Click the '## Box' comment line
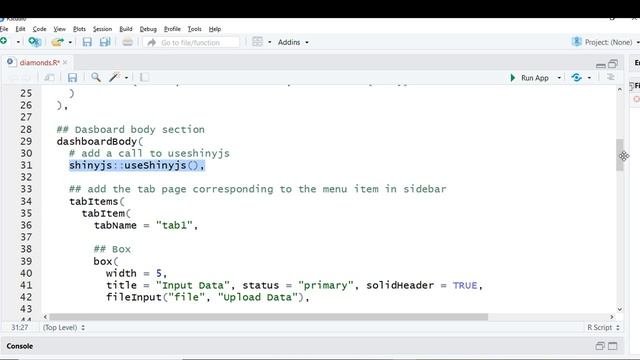This screenshot has height=360, width=640. pos(112,249)
